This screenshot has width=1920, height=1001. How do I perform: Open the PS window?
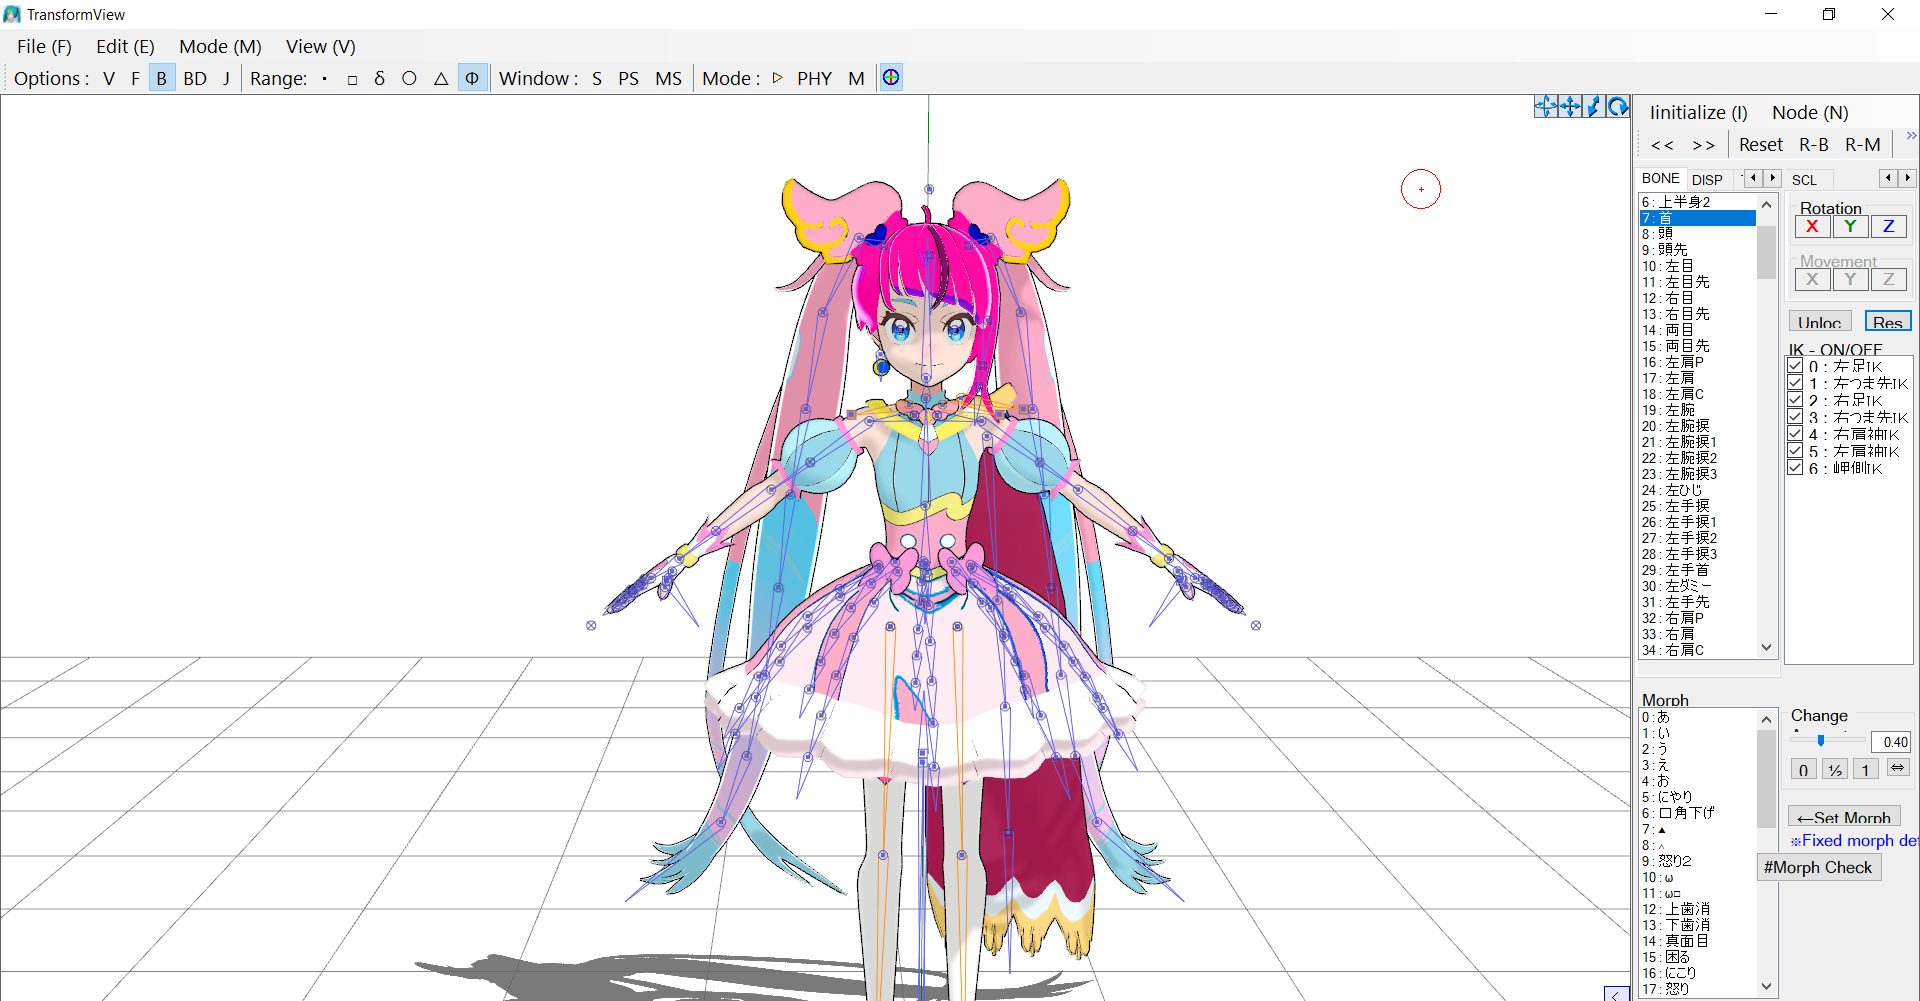(628, 78)
